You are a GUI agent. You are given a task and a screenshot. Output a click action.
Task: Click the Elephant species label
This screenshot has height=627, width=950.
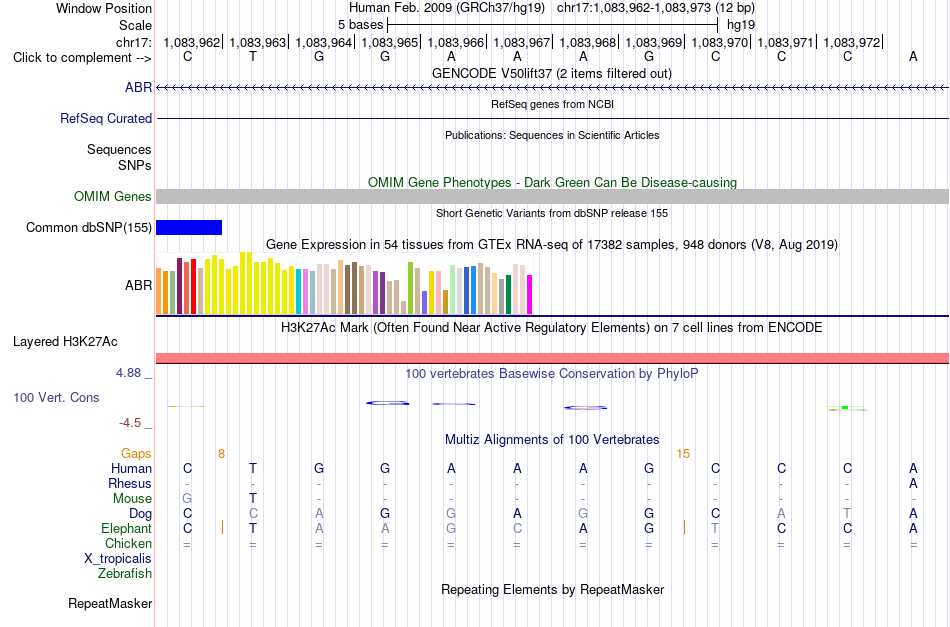[127, 528]
